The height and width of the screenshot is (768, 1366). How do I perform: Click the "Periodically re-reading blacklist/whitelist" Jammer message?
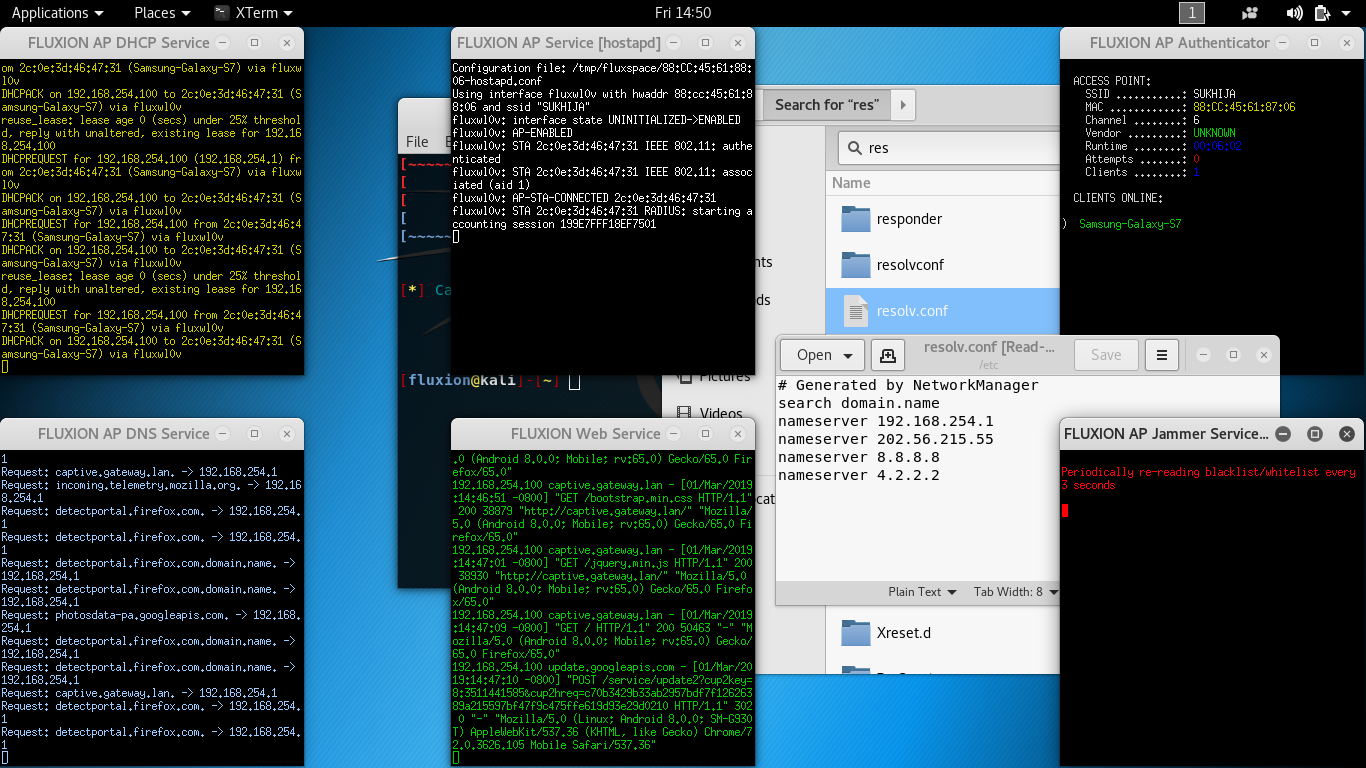[x=1208, y=478]
